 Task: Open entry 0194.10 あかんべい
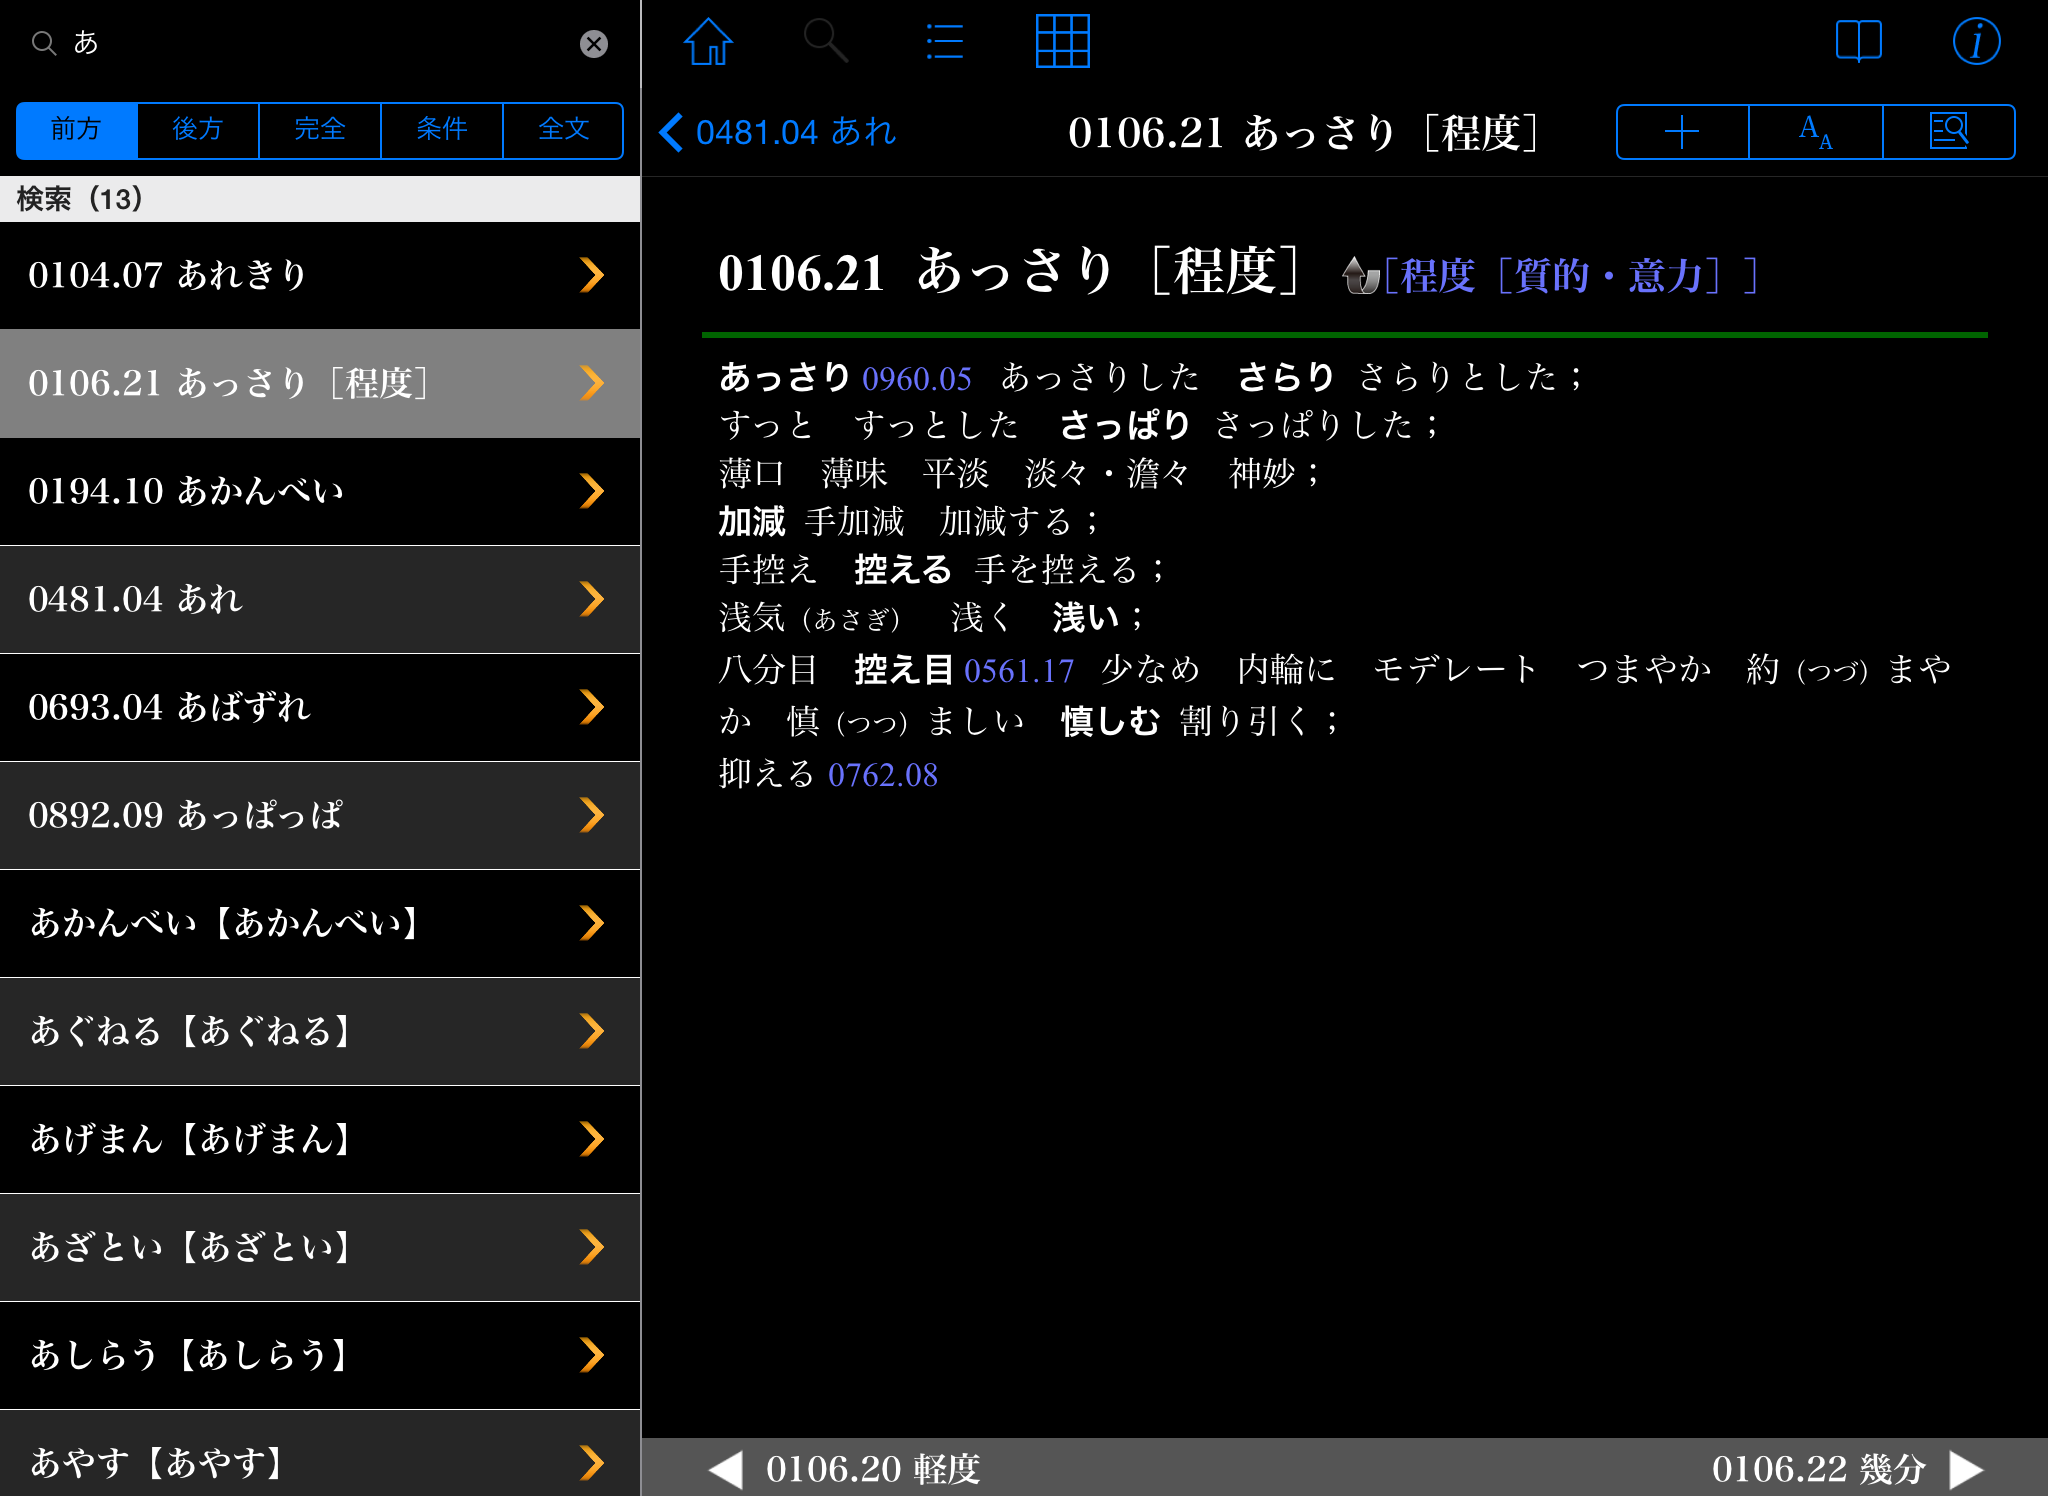pyautogui.click(x=320, y=491)
